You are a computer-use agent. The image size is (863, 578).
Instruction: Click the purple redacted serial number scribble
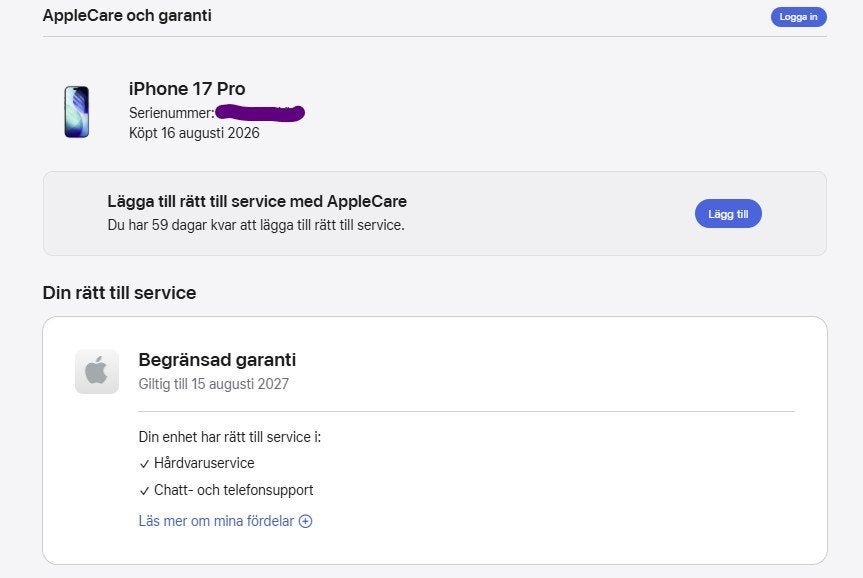click(x=260, y=113)
